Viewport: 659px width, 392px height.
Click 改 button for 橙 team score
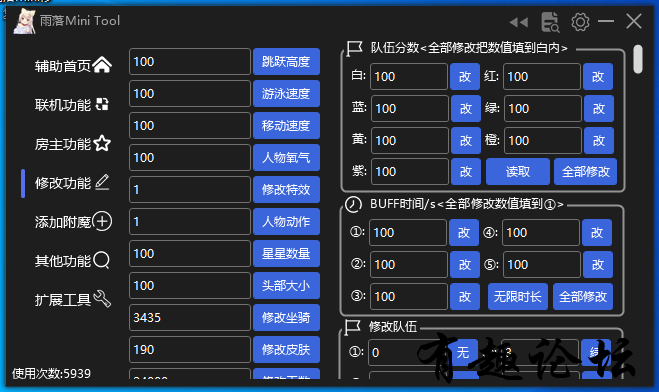pyautogui.click(x=598, y=140)
